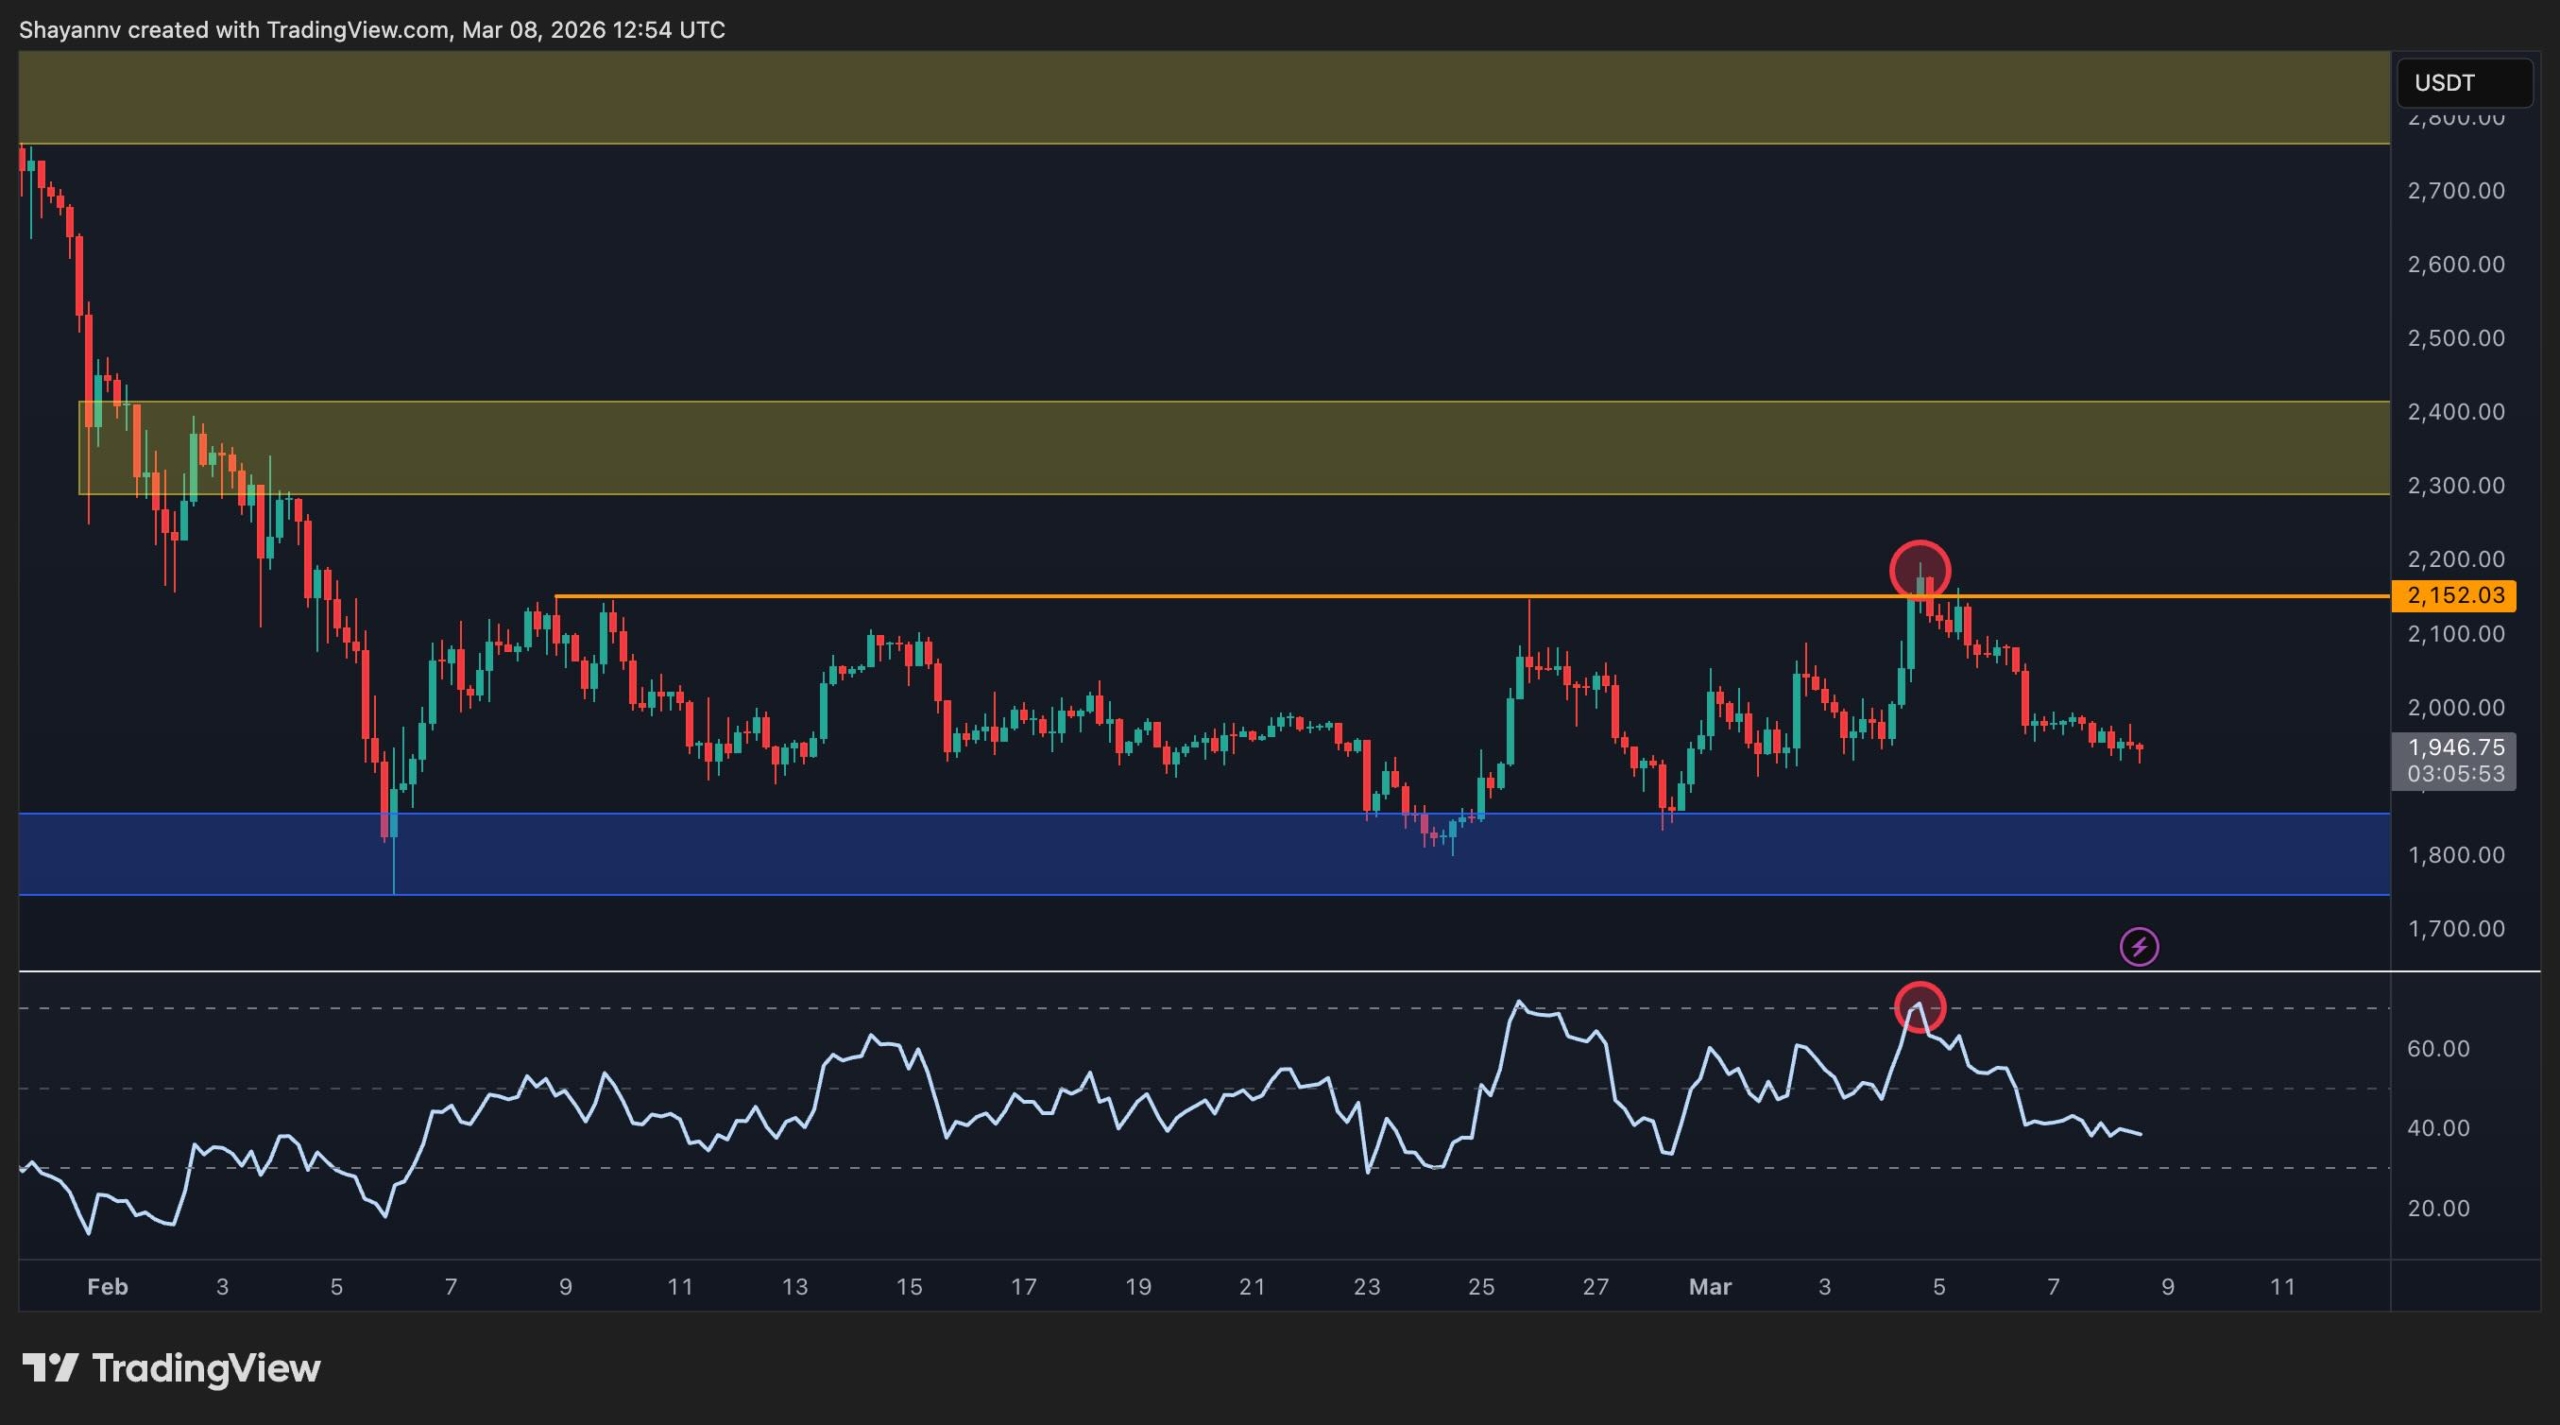Click date 25 on the time axis
This screenshot has height=1425, width=2560.
click(1480, 1286)
